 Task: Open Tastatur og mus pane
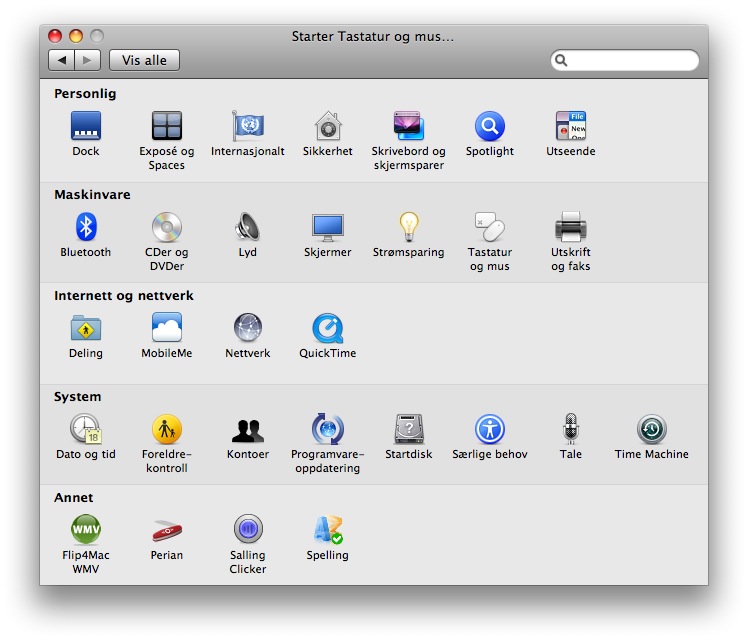click(x=490, y=227)
